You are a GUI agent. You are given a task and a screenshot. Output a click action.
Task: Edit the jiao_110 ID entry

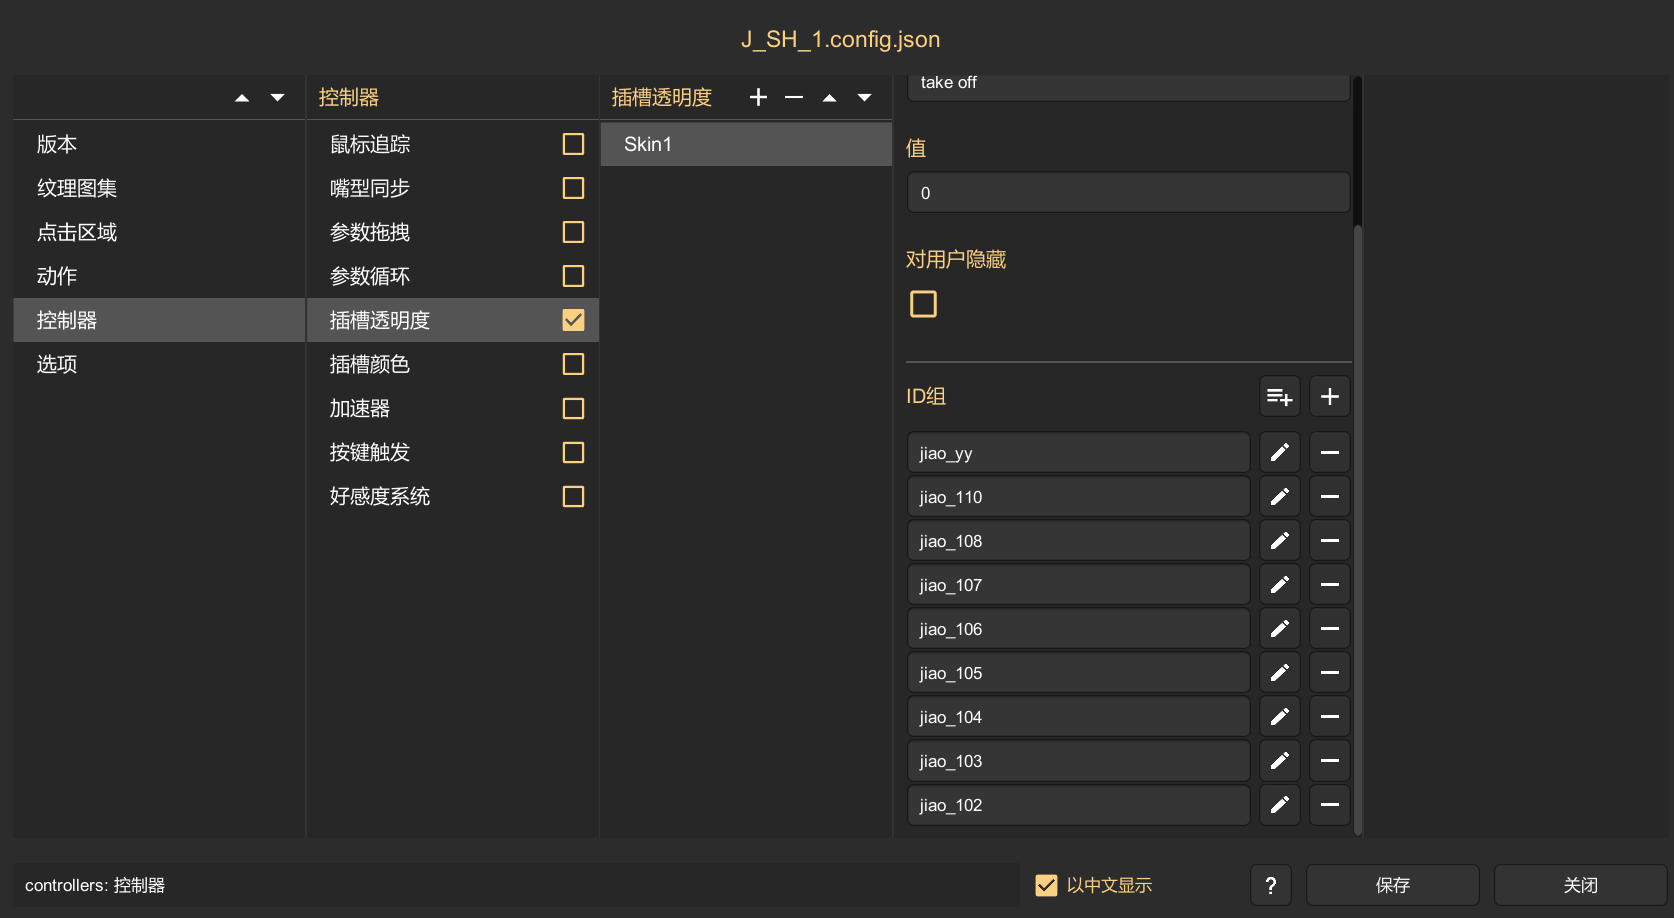pos(1280,497)
